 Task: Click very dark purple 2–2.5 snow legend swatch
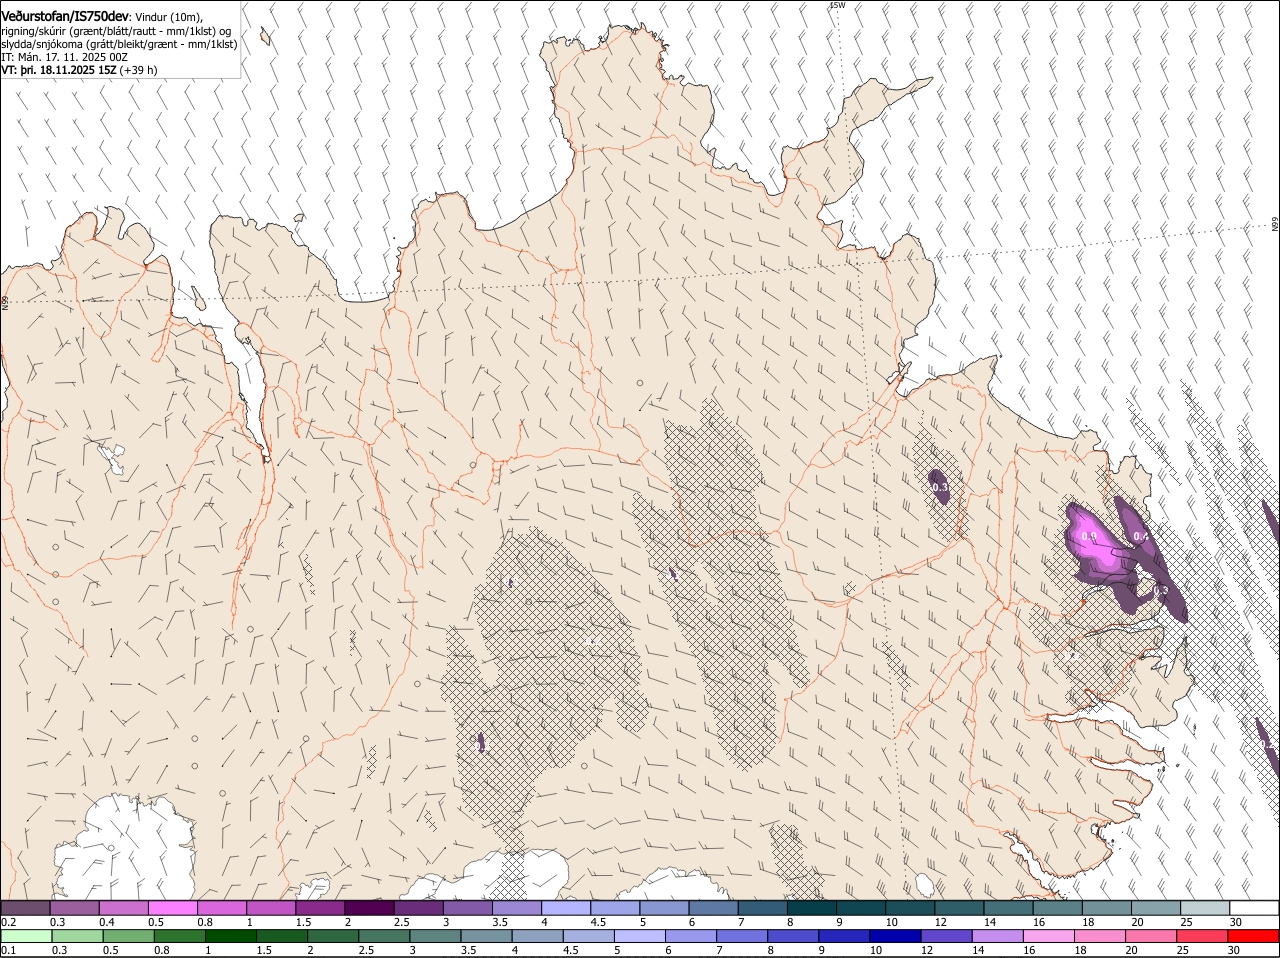[x=370, y=908]
